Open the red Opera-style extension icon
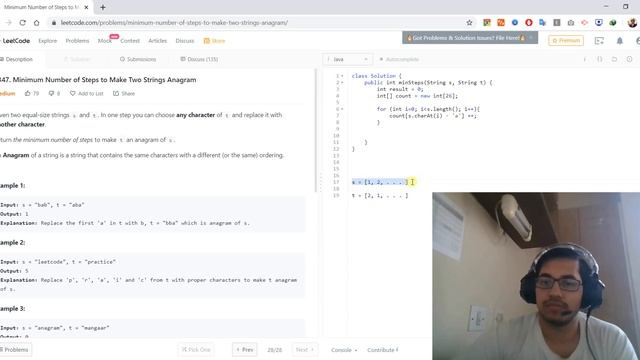 pyautogui.click(x=529, y=23)
